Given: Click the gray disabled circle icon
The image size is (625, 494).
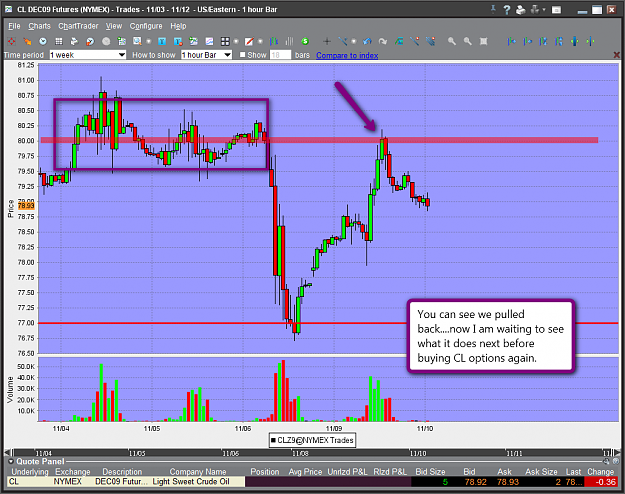Looking at the screenshot, I should click(x=106, y=41).
